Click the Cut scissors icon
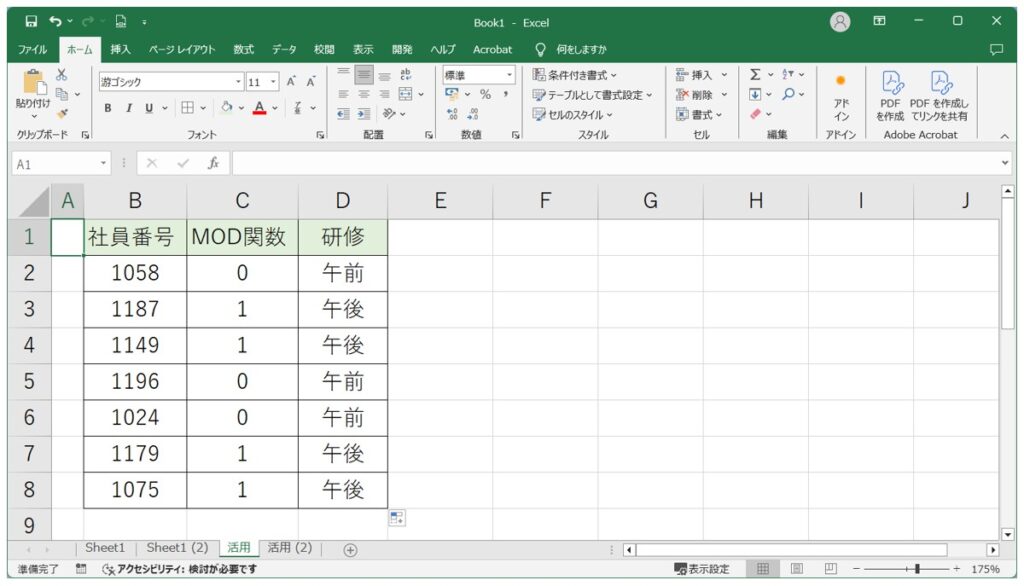 pos(61,75)
